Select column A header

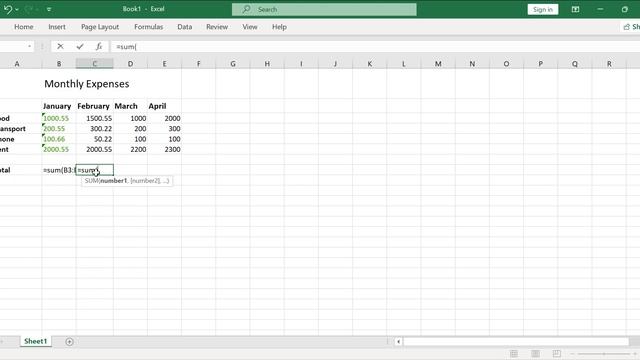tap(17, 64)
